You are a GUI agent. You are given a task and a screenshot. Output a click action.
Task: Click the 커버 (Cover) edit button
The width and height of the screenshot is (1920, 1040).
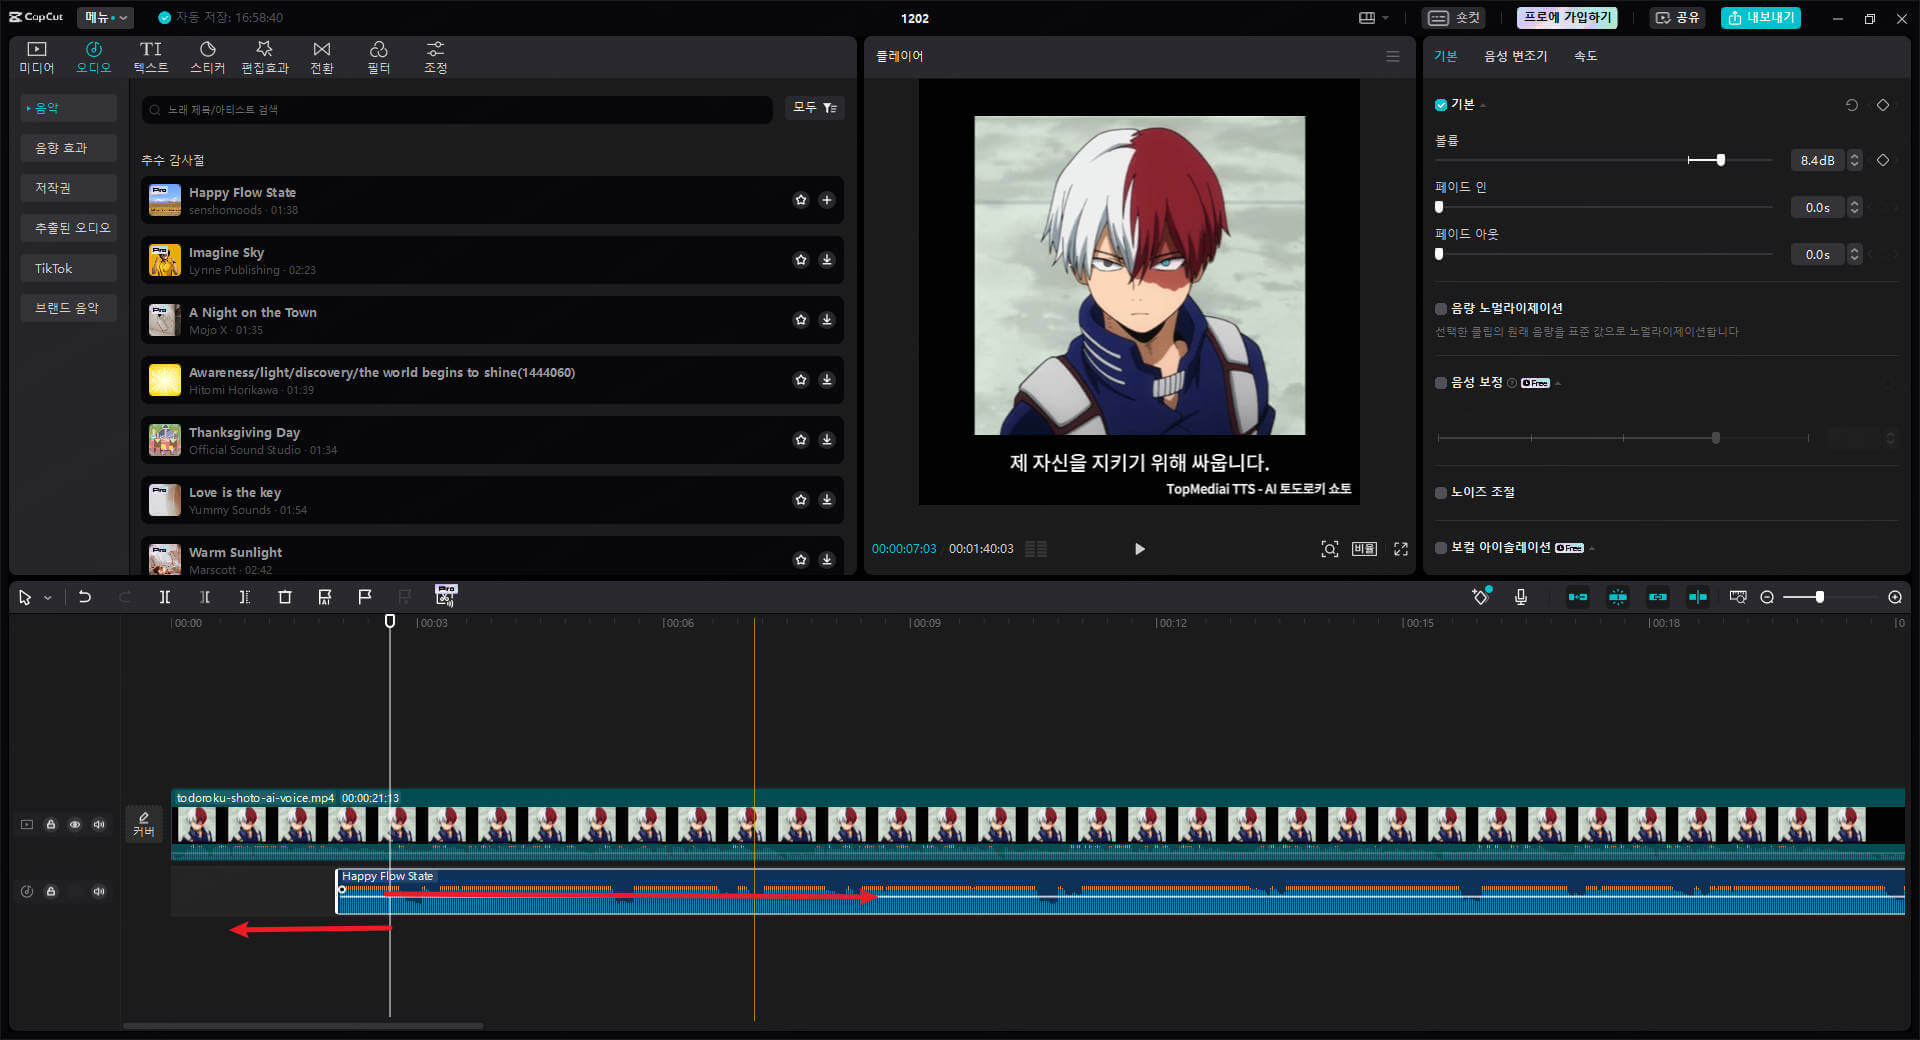tap(144, 824)
